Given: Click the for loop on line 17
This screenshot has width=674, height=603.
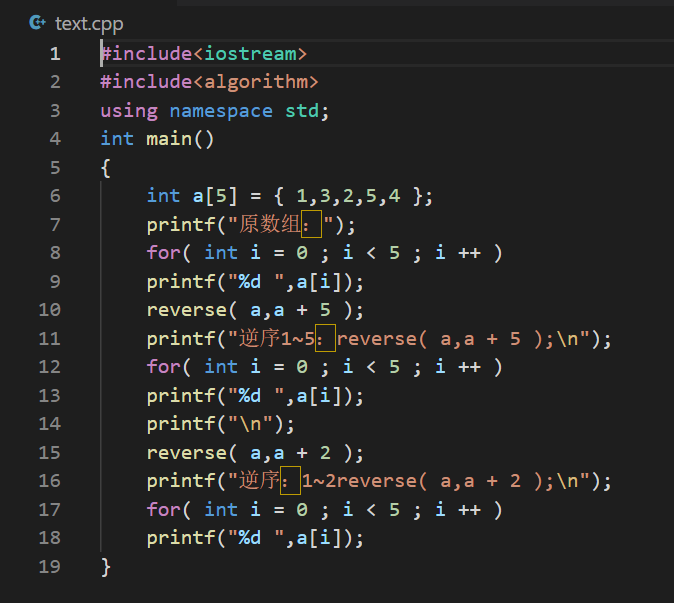Looking at the screenshot, I should (x=324, y=510).
